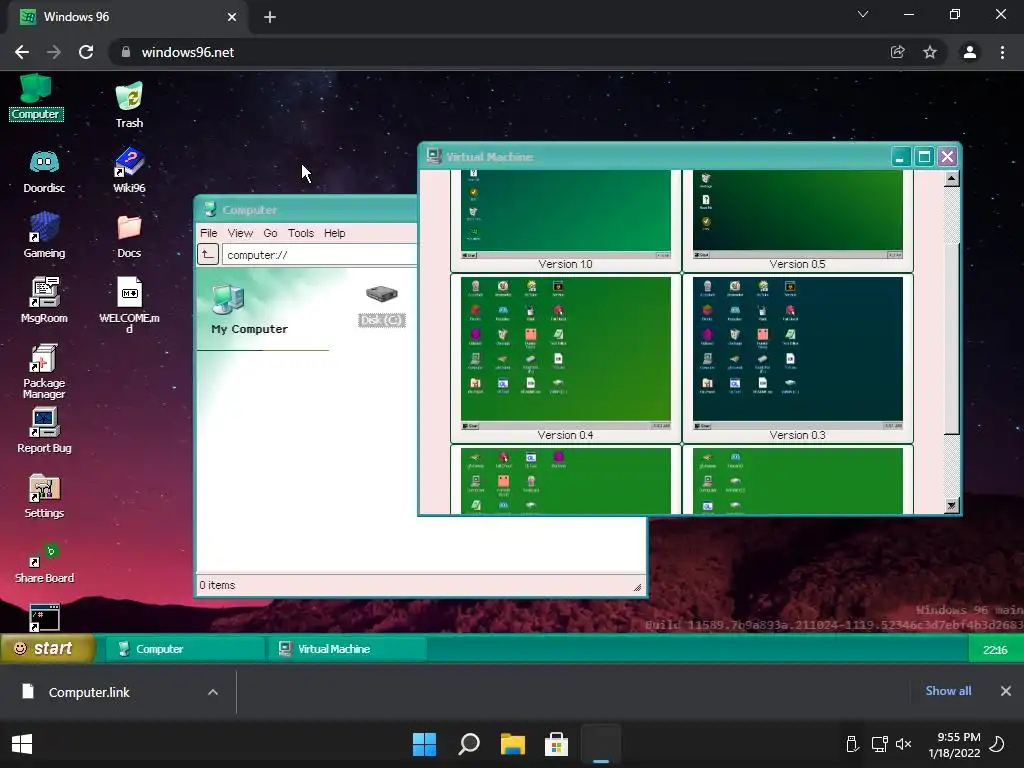
Task: Maximize the Virtual Machine window
Action: coord(924,157)
